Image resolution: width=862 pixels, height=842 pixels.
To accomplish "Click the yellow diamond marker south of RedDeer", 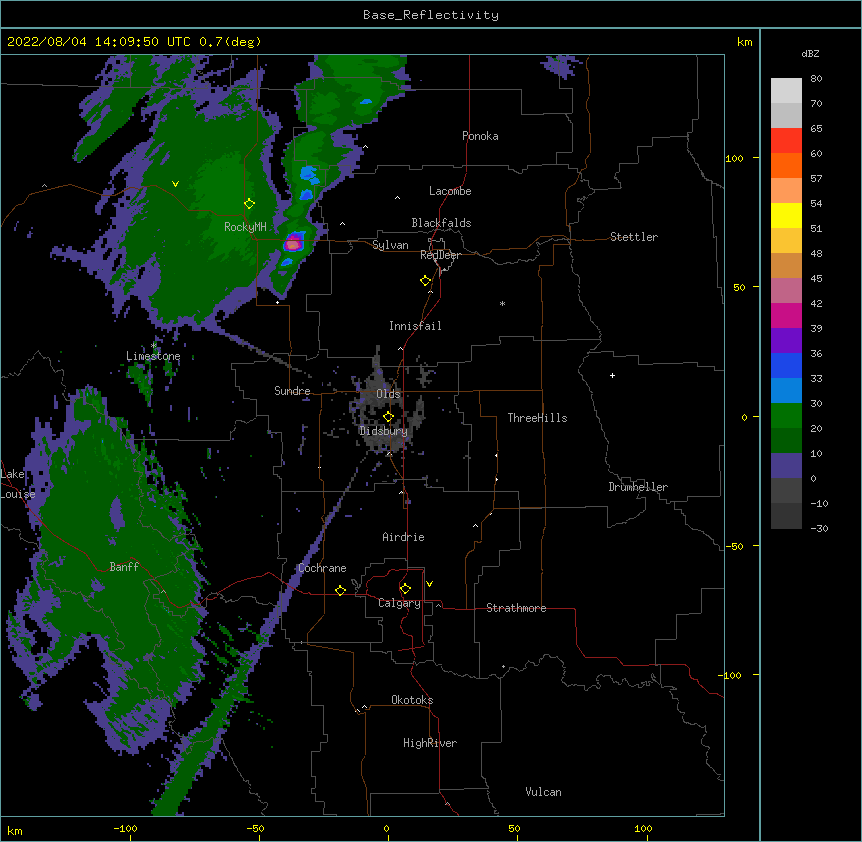I will [426, 281].
